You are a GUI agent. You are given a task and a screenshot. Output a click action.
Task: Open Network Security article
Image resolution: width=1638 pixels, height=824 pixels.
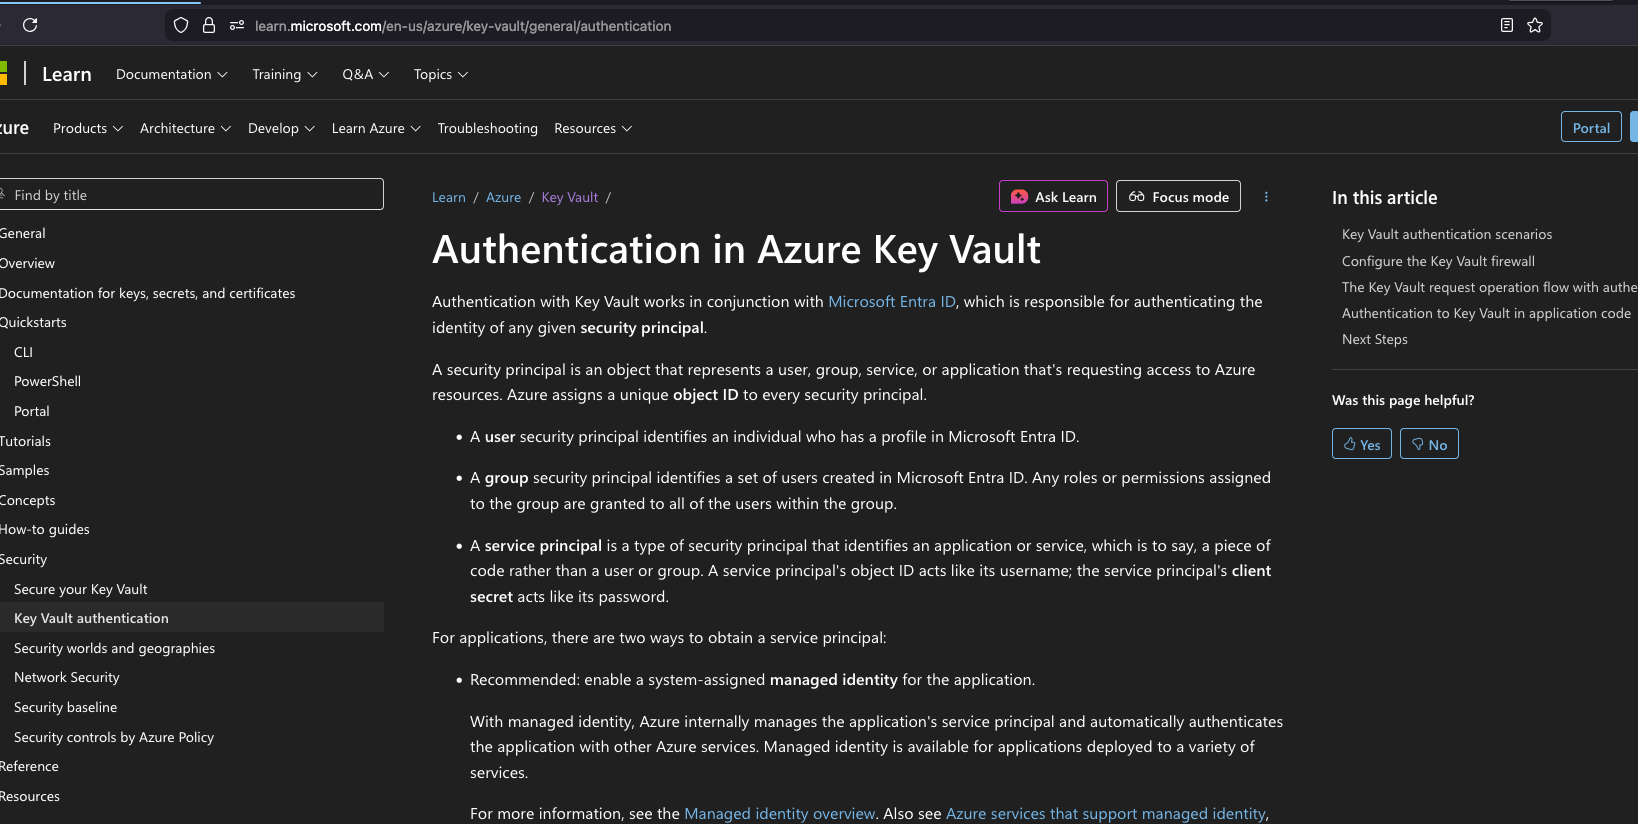[x=66, y=677]
